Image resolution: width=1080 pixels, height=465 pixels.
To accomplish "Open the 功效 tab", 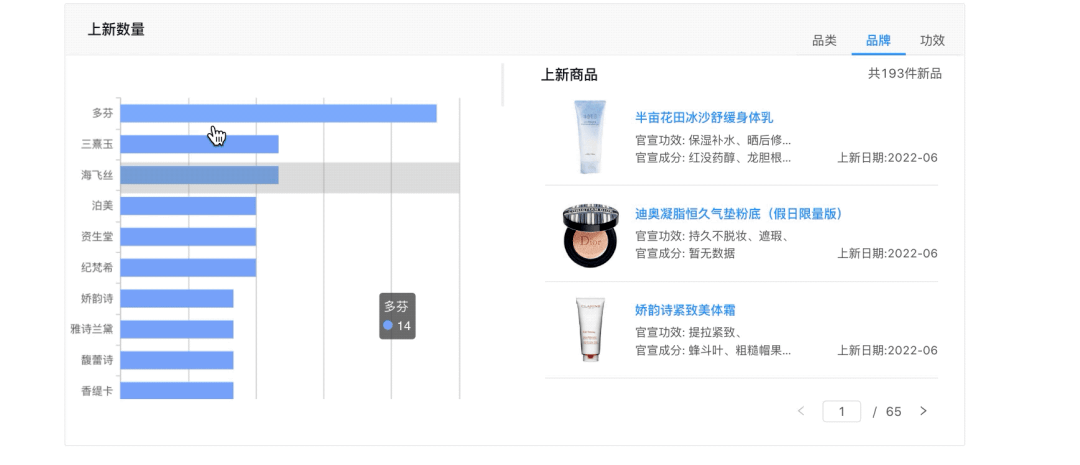I will click(932, 41).
